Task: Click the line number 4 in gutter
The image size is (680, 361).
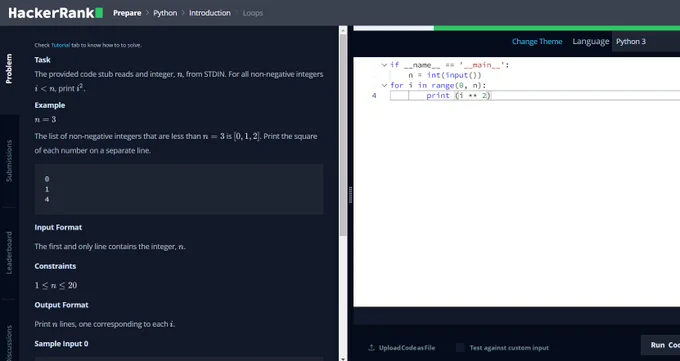Action: (374, 95)
